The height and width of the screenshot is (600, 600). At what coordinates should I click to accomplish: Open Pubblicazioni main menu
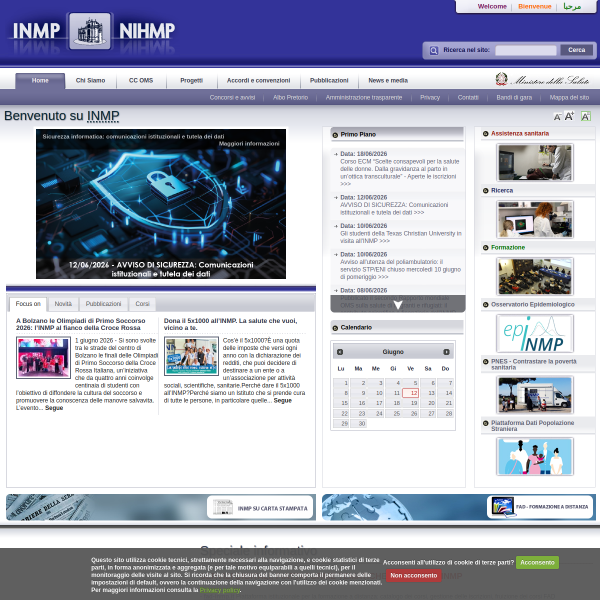coord(329,81)
